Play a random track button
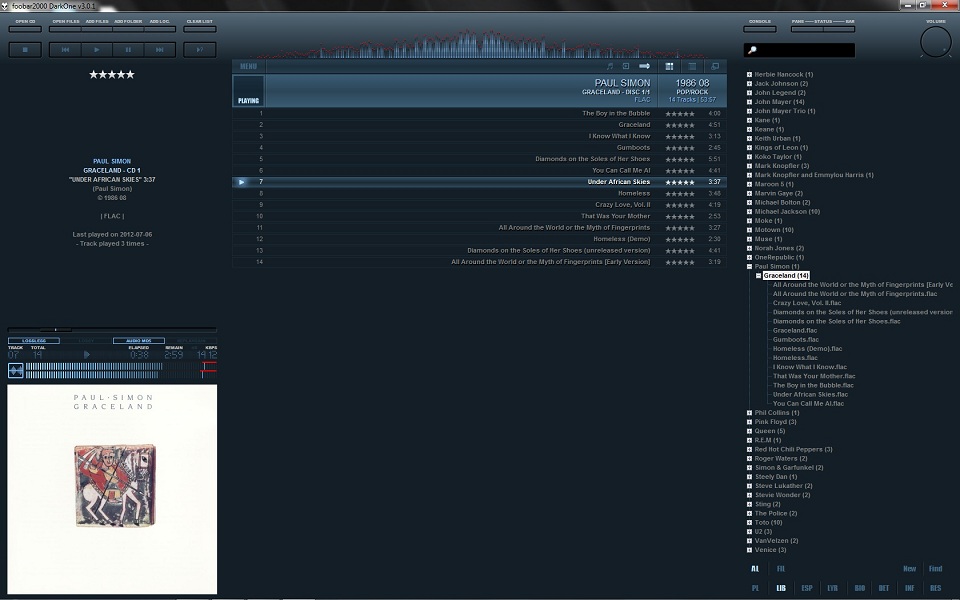This screenshot has width=960, height=600. 200,50
